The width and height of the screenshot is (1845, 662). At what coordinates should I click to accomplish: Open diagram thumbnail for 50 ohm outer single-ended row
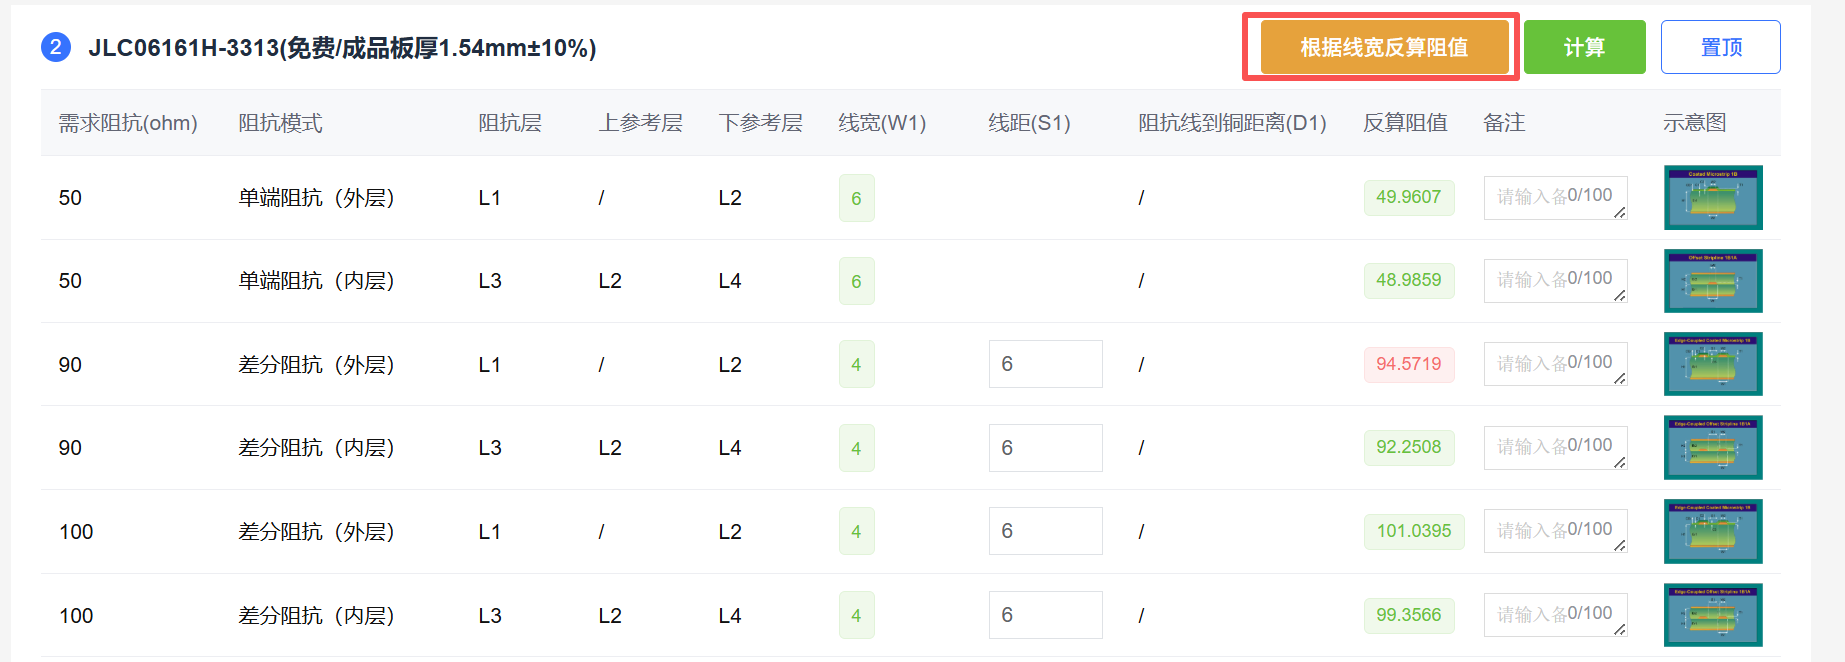[x=1712, y=198]
